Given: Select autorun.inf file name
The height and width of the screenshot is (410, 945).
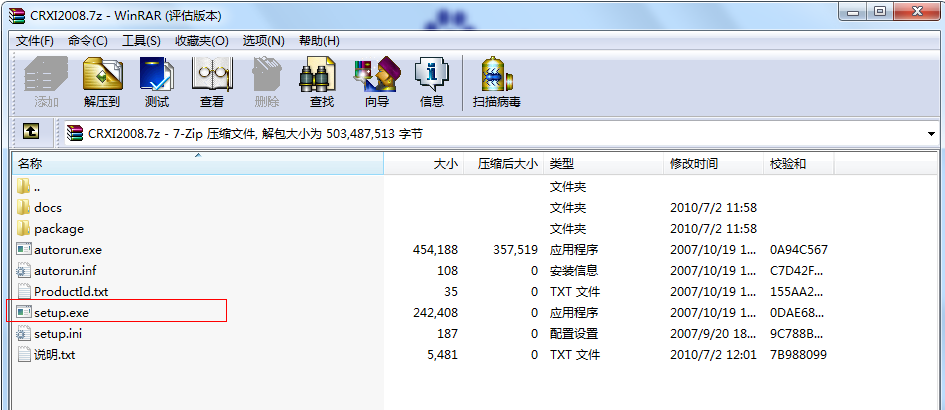Looking at the screenshot, I should pos(65,271).
